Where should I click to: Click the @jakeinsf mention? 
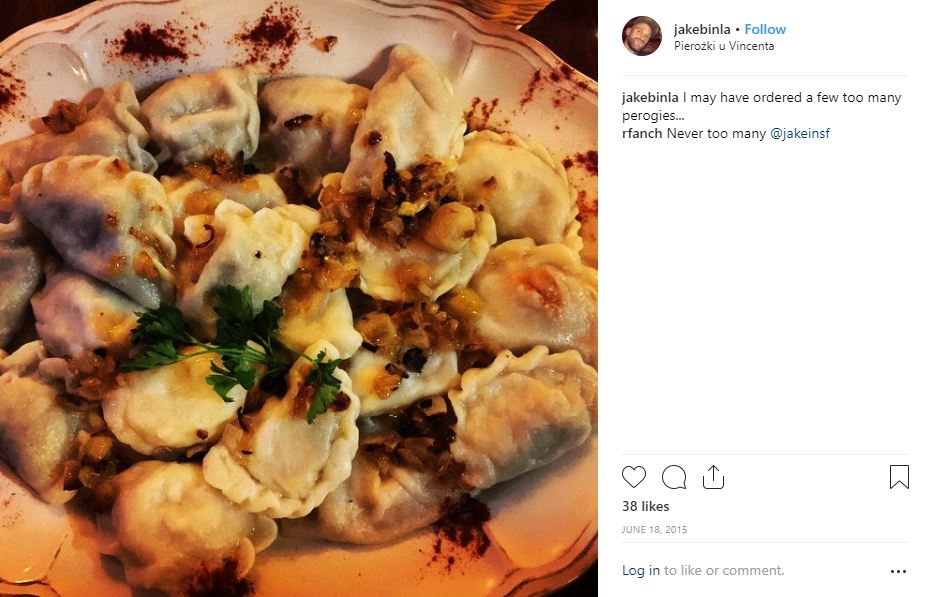800,134
